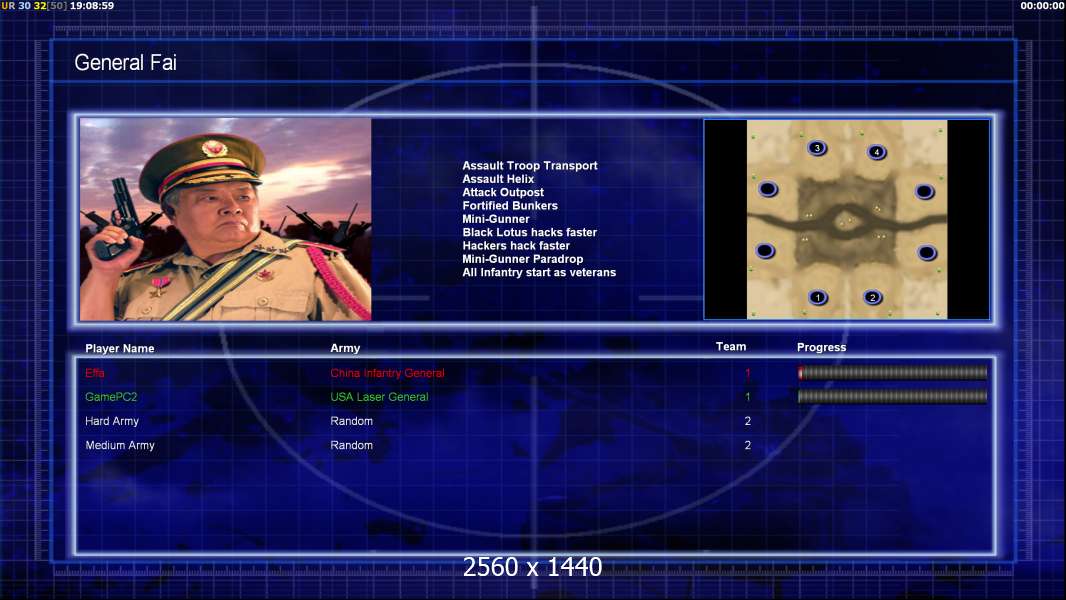This screenshot has width=1066, height=600.
Task: Select the GamePC2 player name
Action: coord(111,397)
